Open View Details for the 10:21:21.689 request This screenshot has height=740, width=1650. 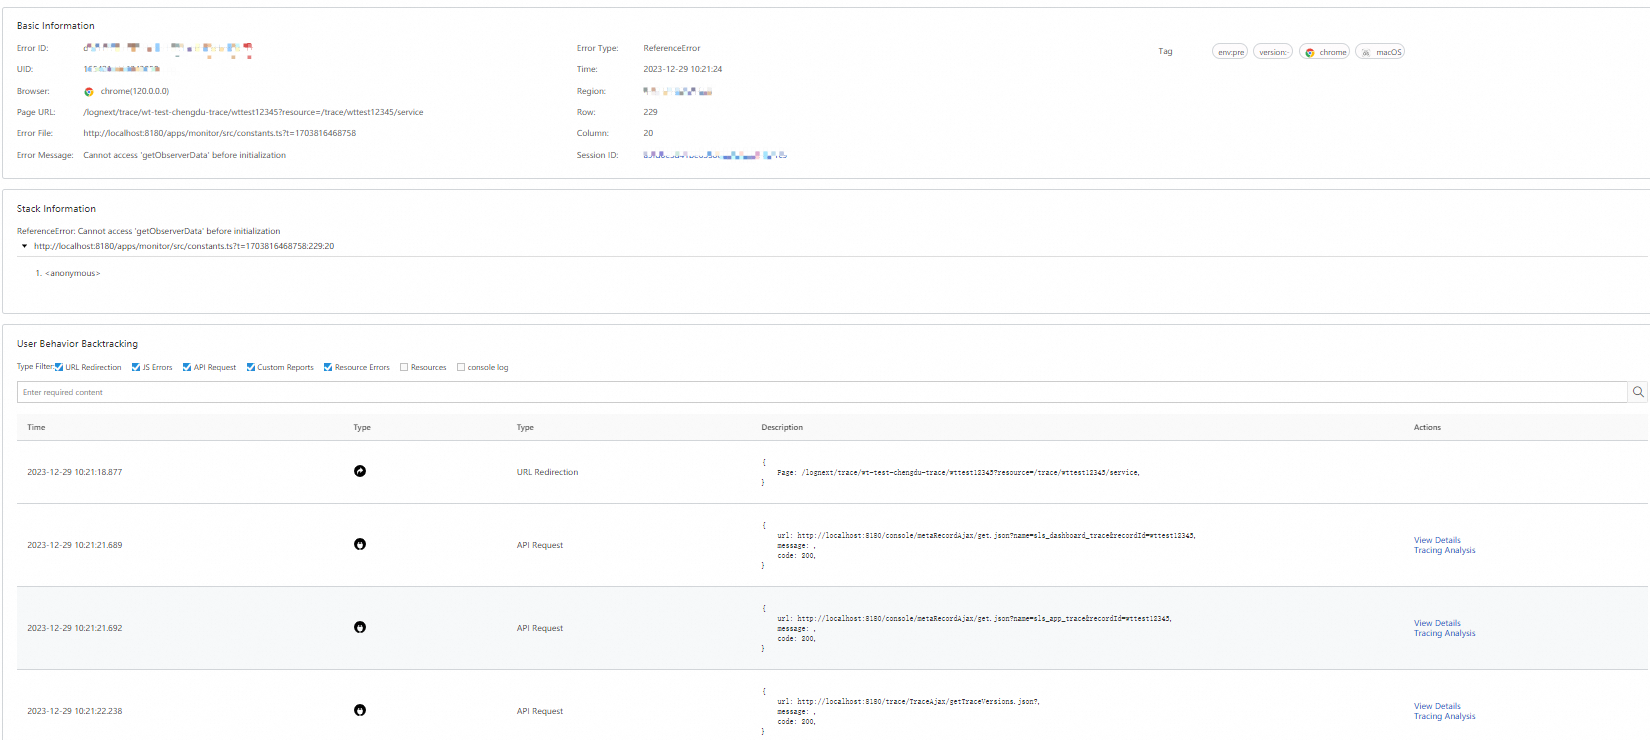click(x=1437, y=540)
